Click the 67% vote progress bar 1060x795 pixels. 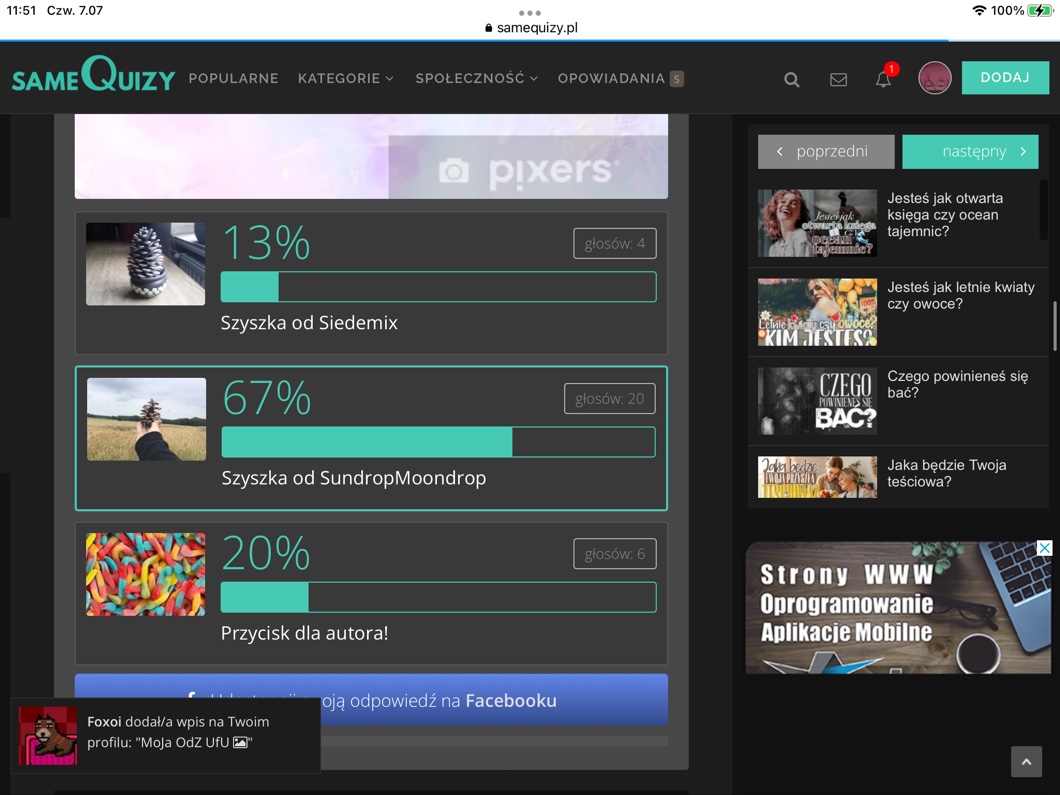coord(438,442)
